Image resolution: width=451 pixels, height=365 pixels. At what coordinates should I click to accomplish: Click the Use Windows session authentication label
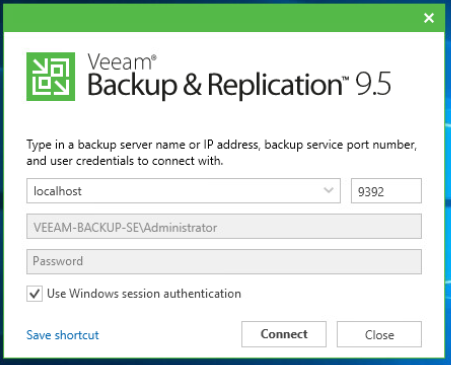(x=144, y=294)
